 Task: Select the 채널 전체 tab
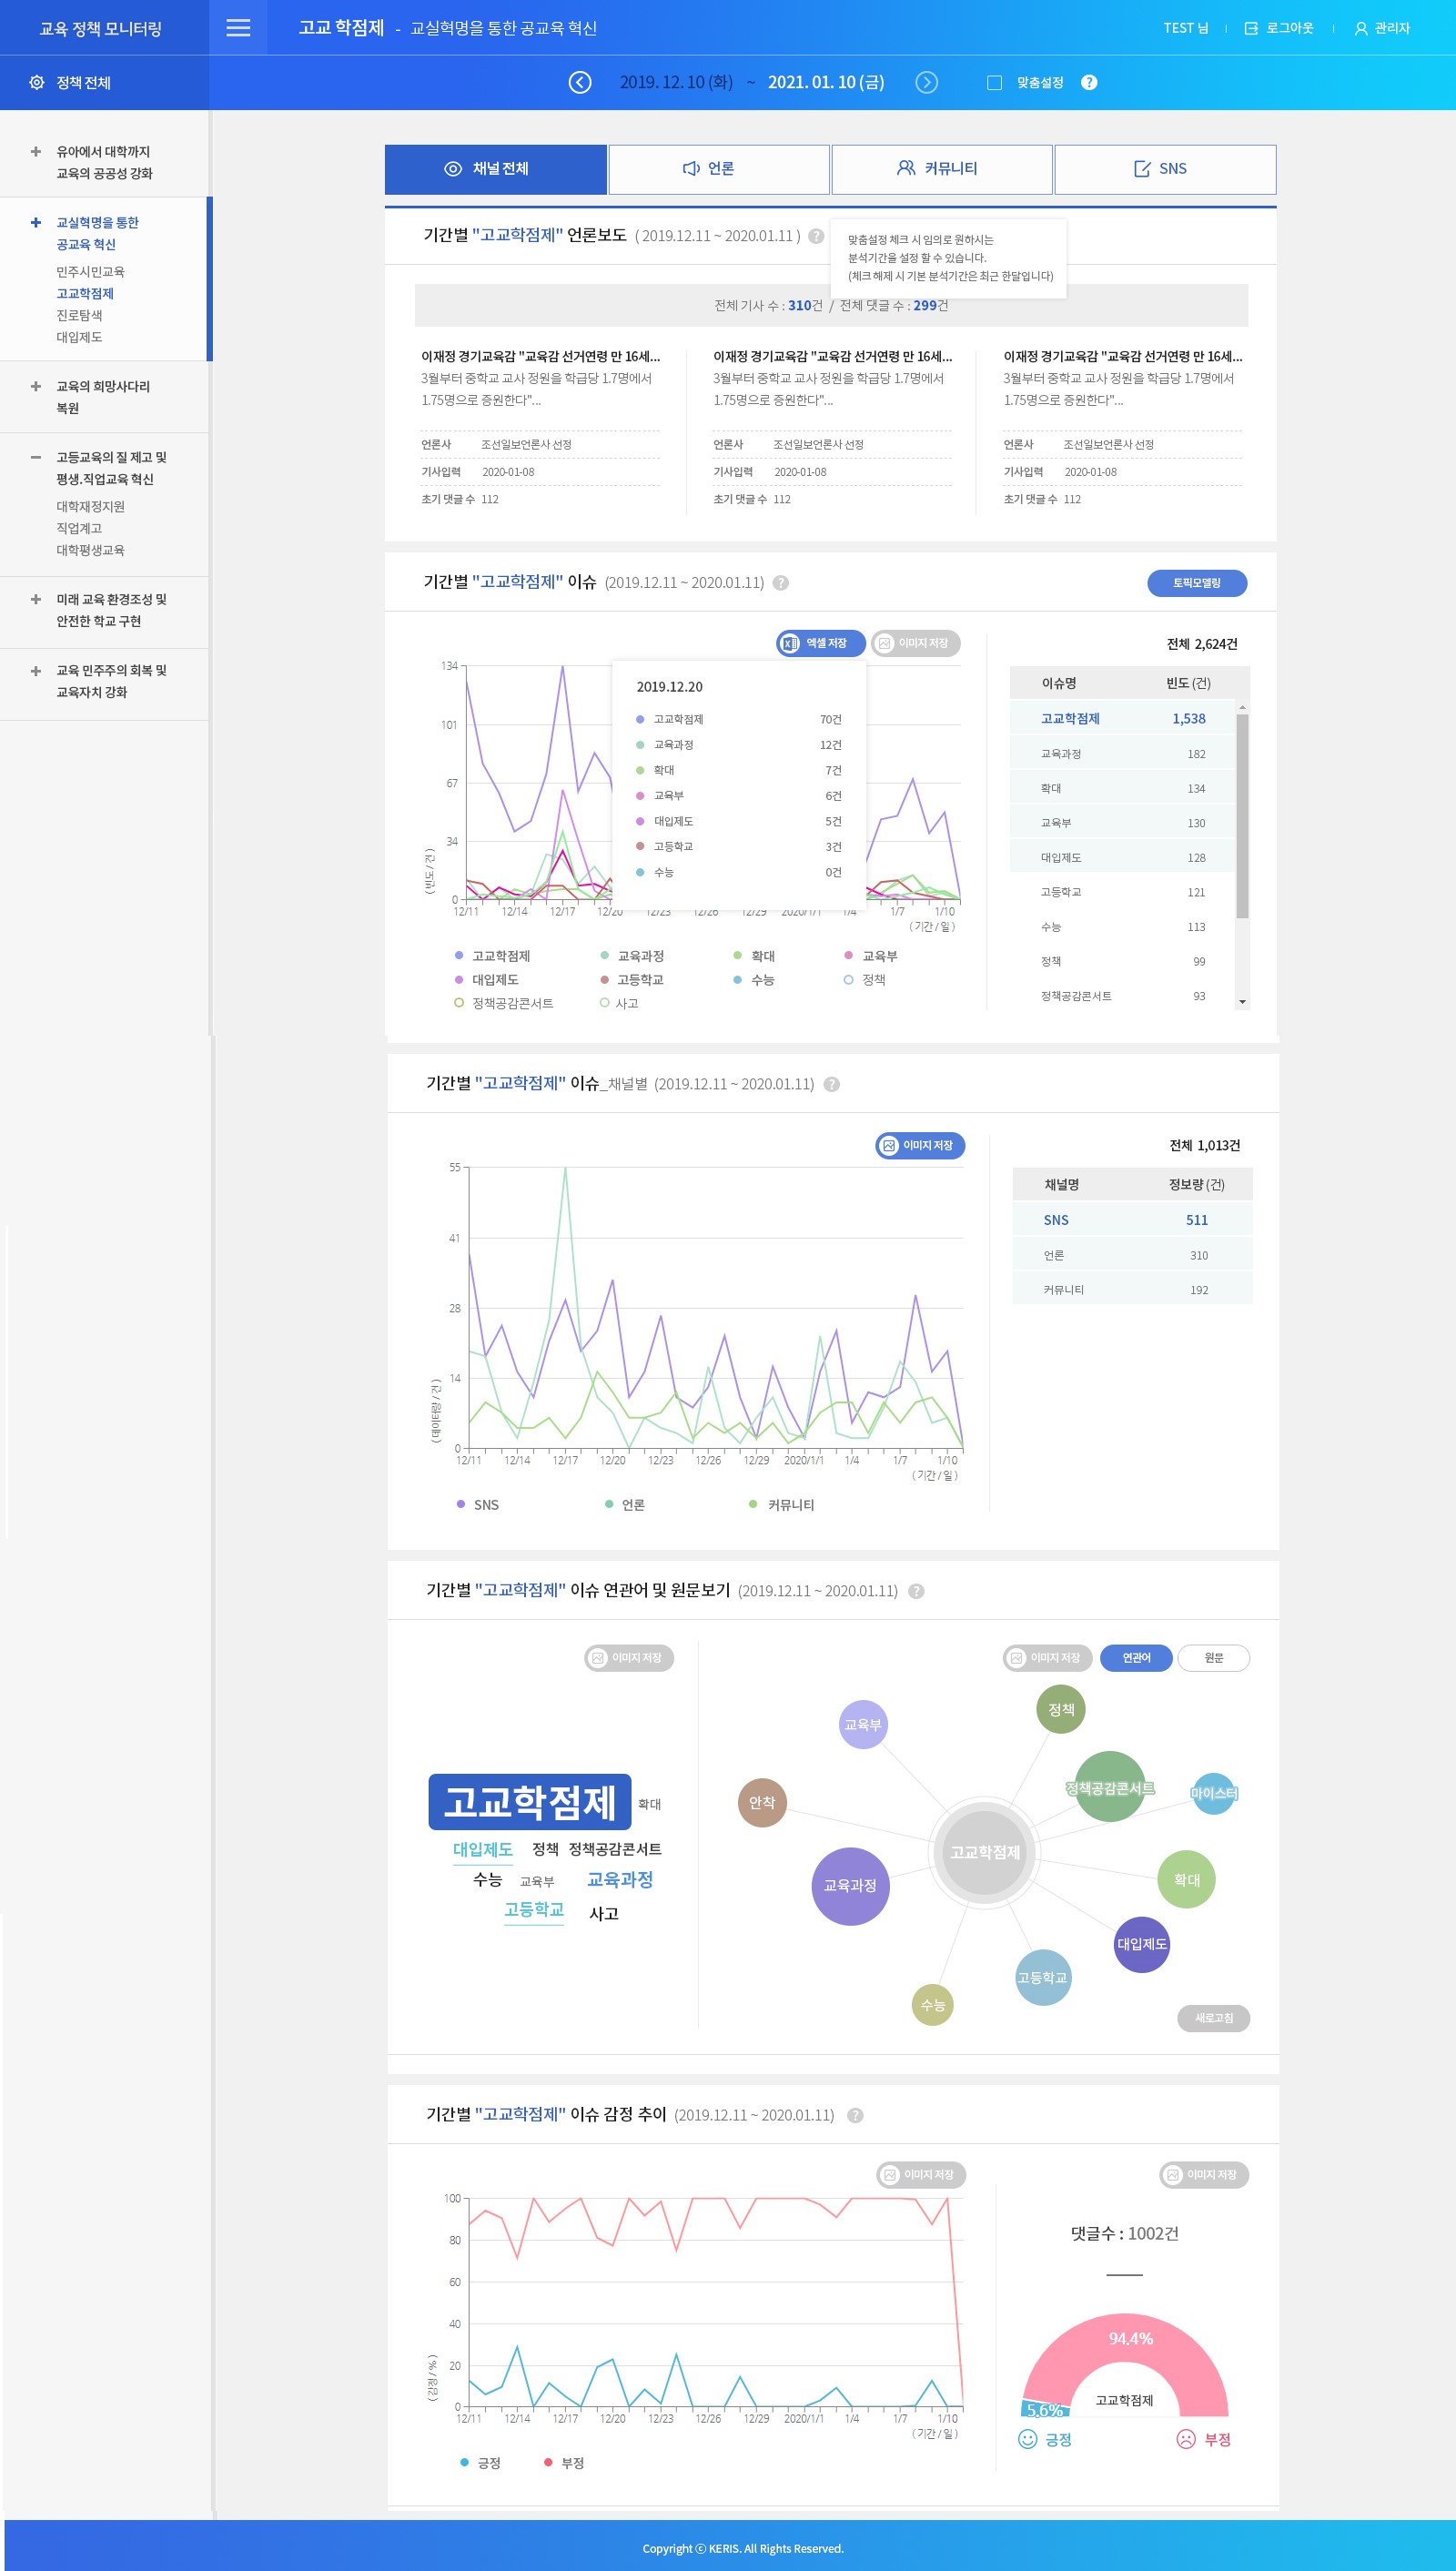pyautogui.click(x=495, y=169)
